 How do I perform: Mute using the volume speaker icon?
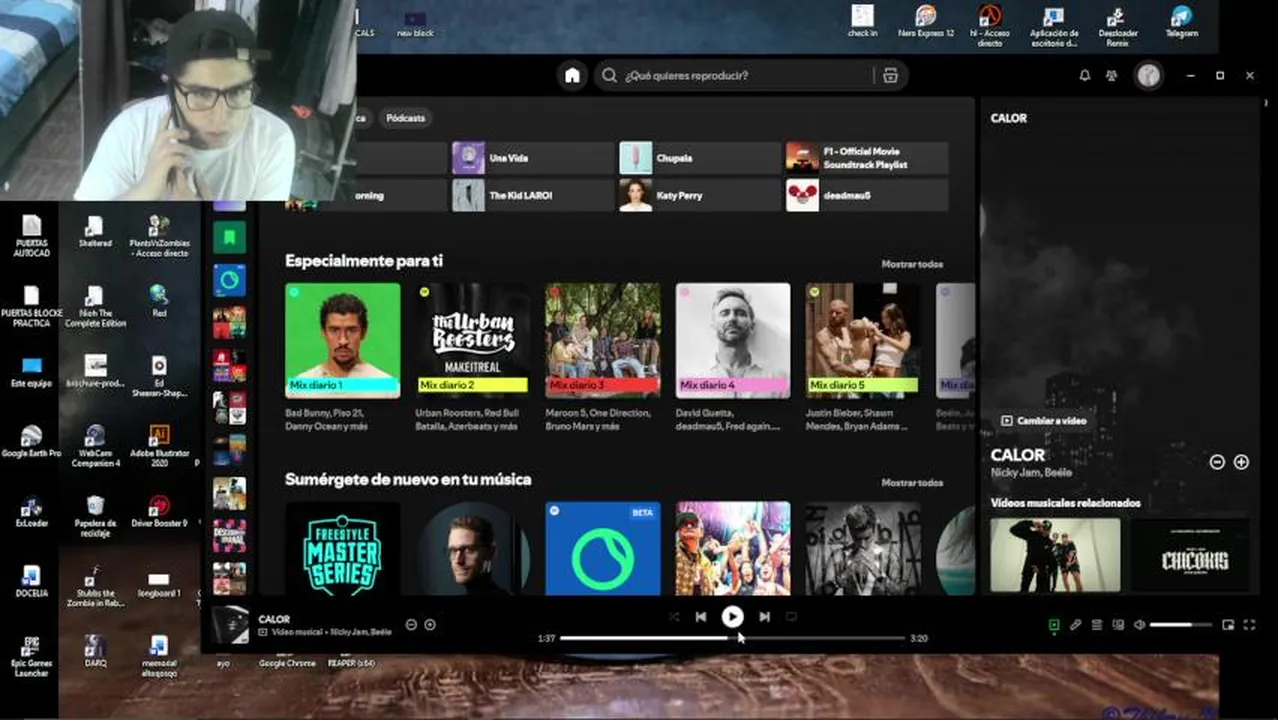click(1139, 625)
